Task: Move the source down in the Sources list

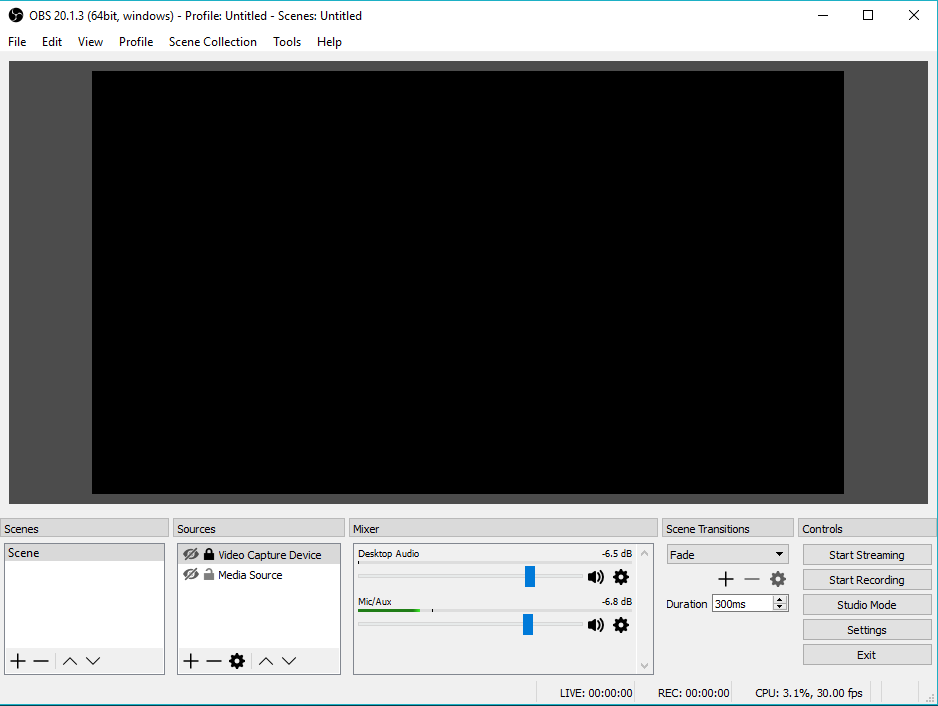Action: pos(289,661)
